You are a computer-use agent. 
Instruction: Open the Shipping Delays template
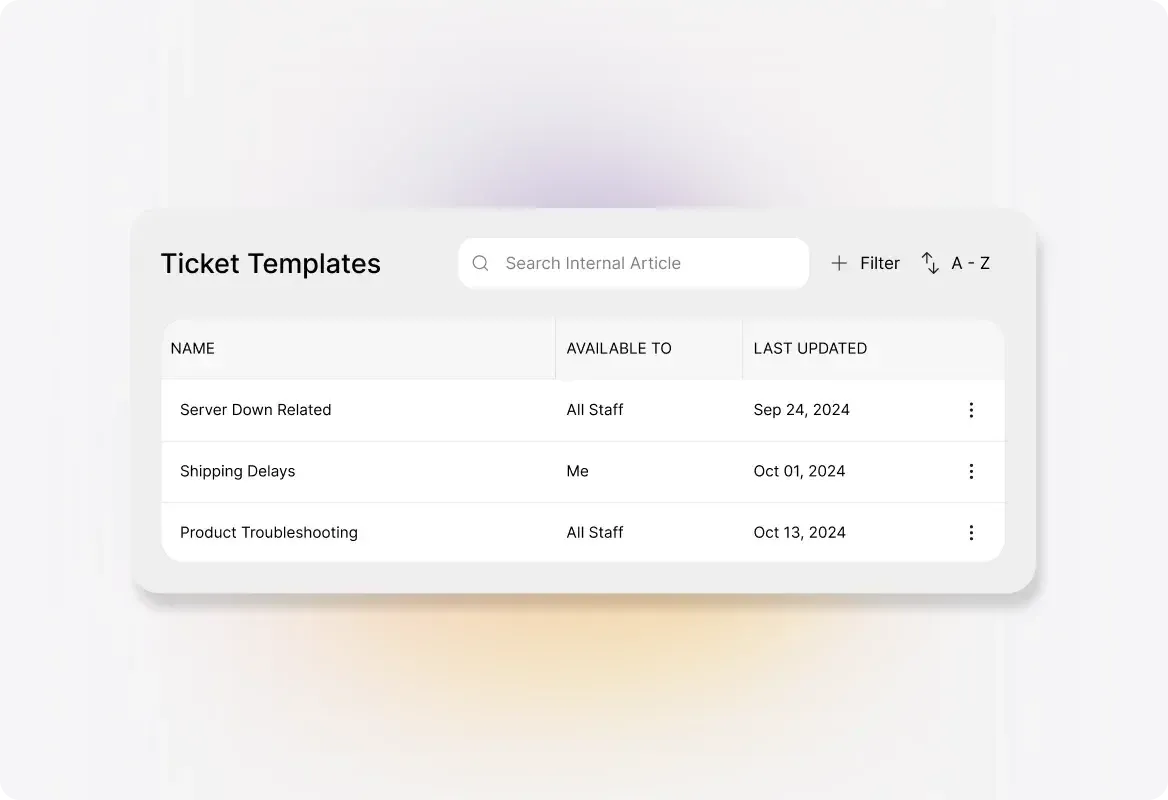pos(238,471)
